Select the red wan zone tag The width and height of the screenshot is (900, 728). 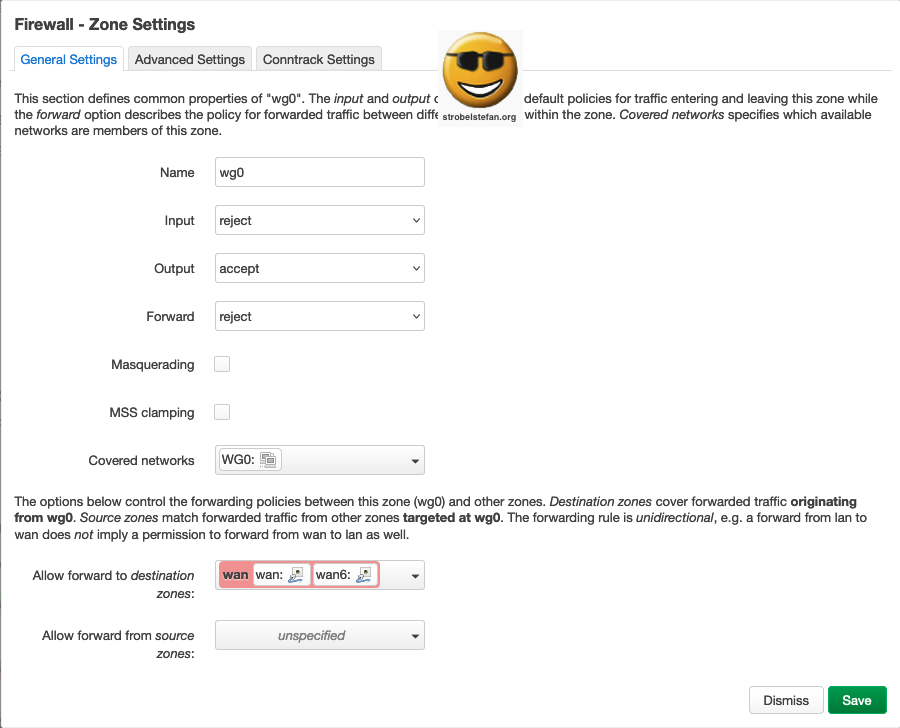pos(235,574)
